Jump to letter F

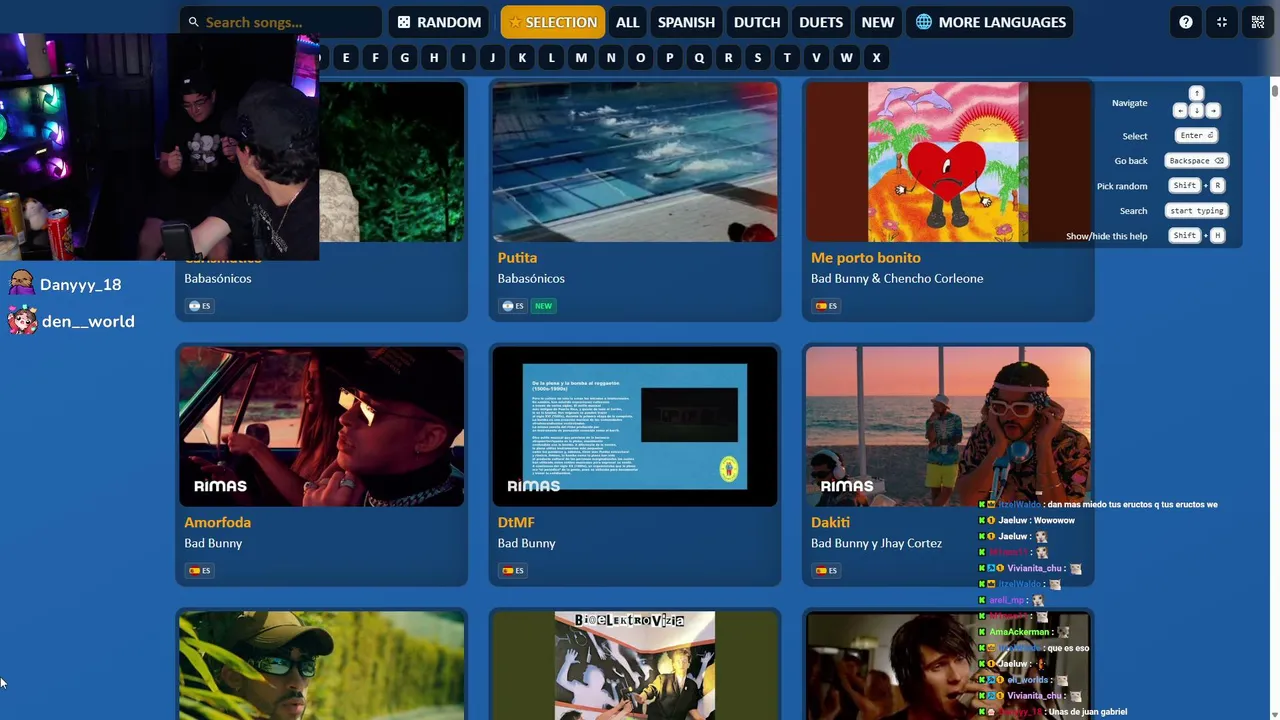coord(375,58)
